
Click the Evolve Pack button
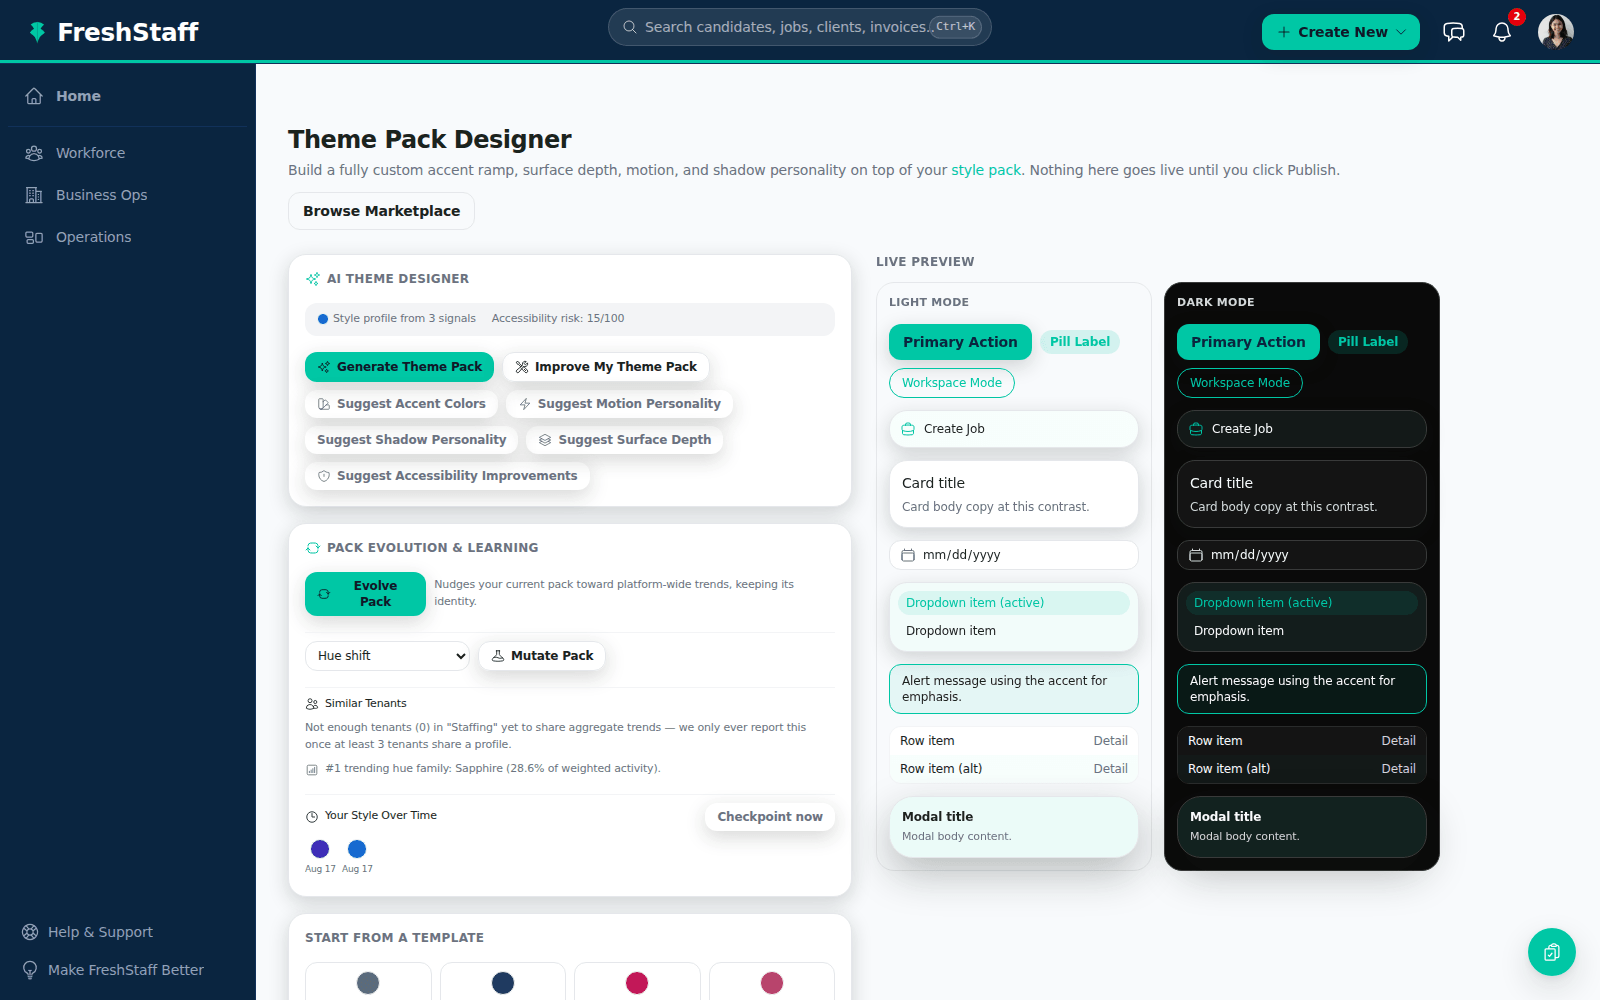[x=365, y=594]
